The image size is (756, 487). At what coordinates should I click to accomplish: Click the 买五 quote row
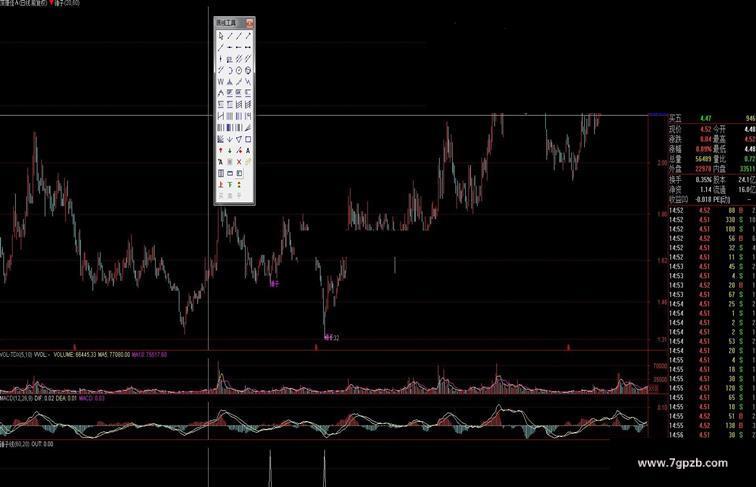tap(712, 118)
